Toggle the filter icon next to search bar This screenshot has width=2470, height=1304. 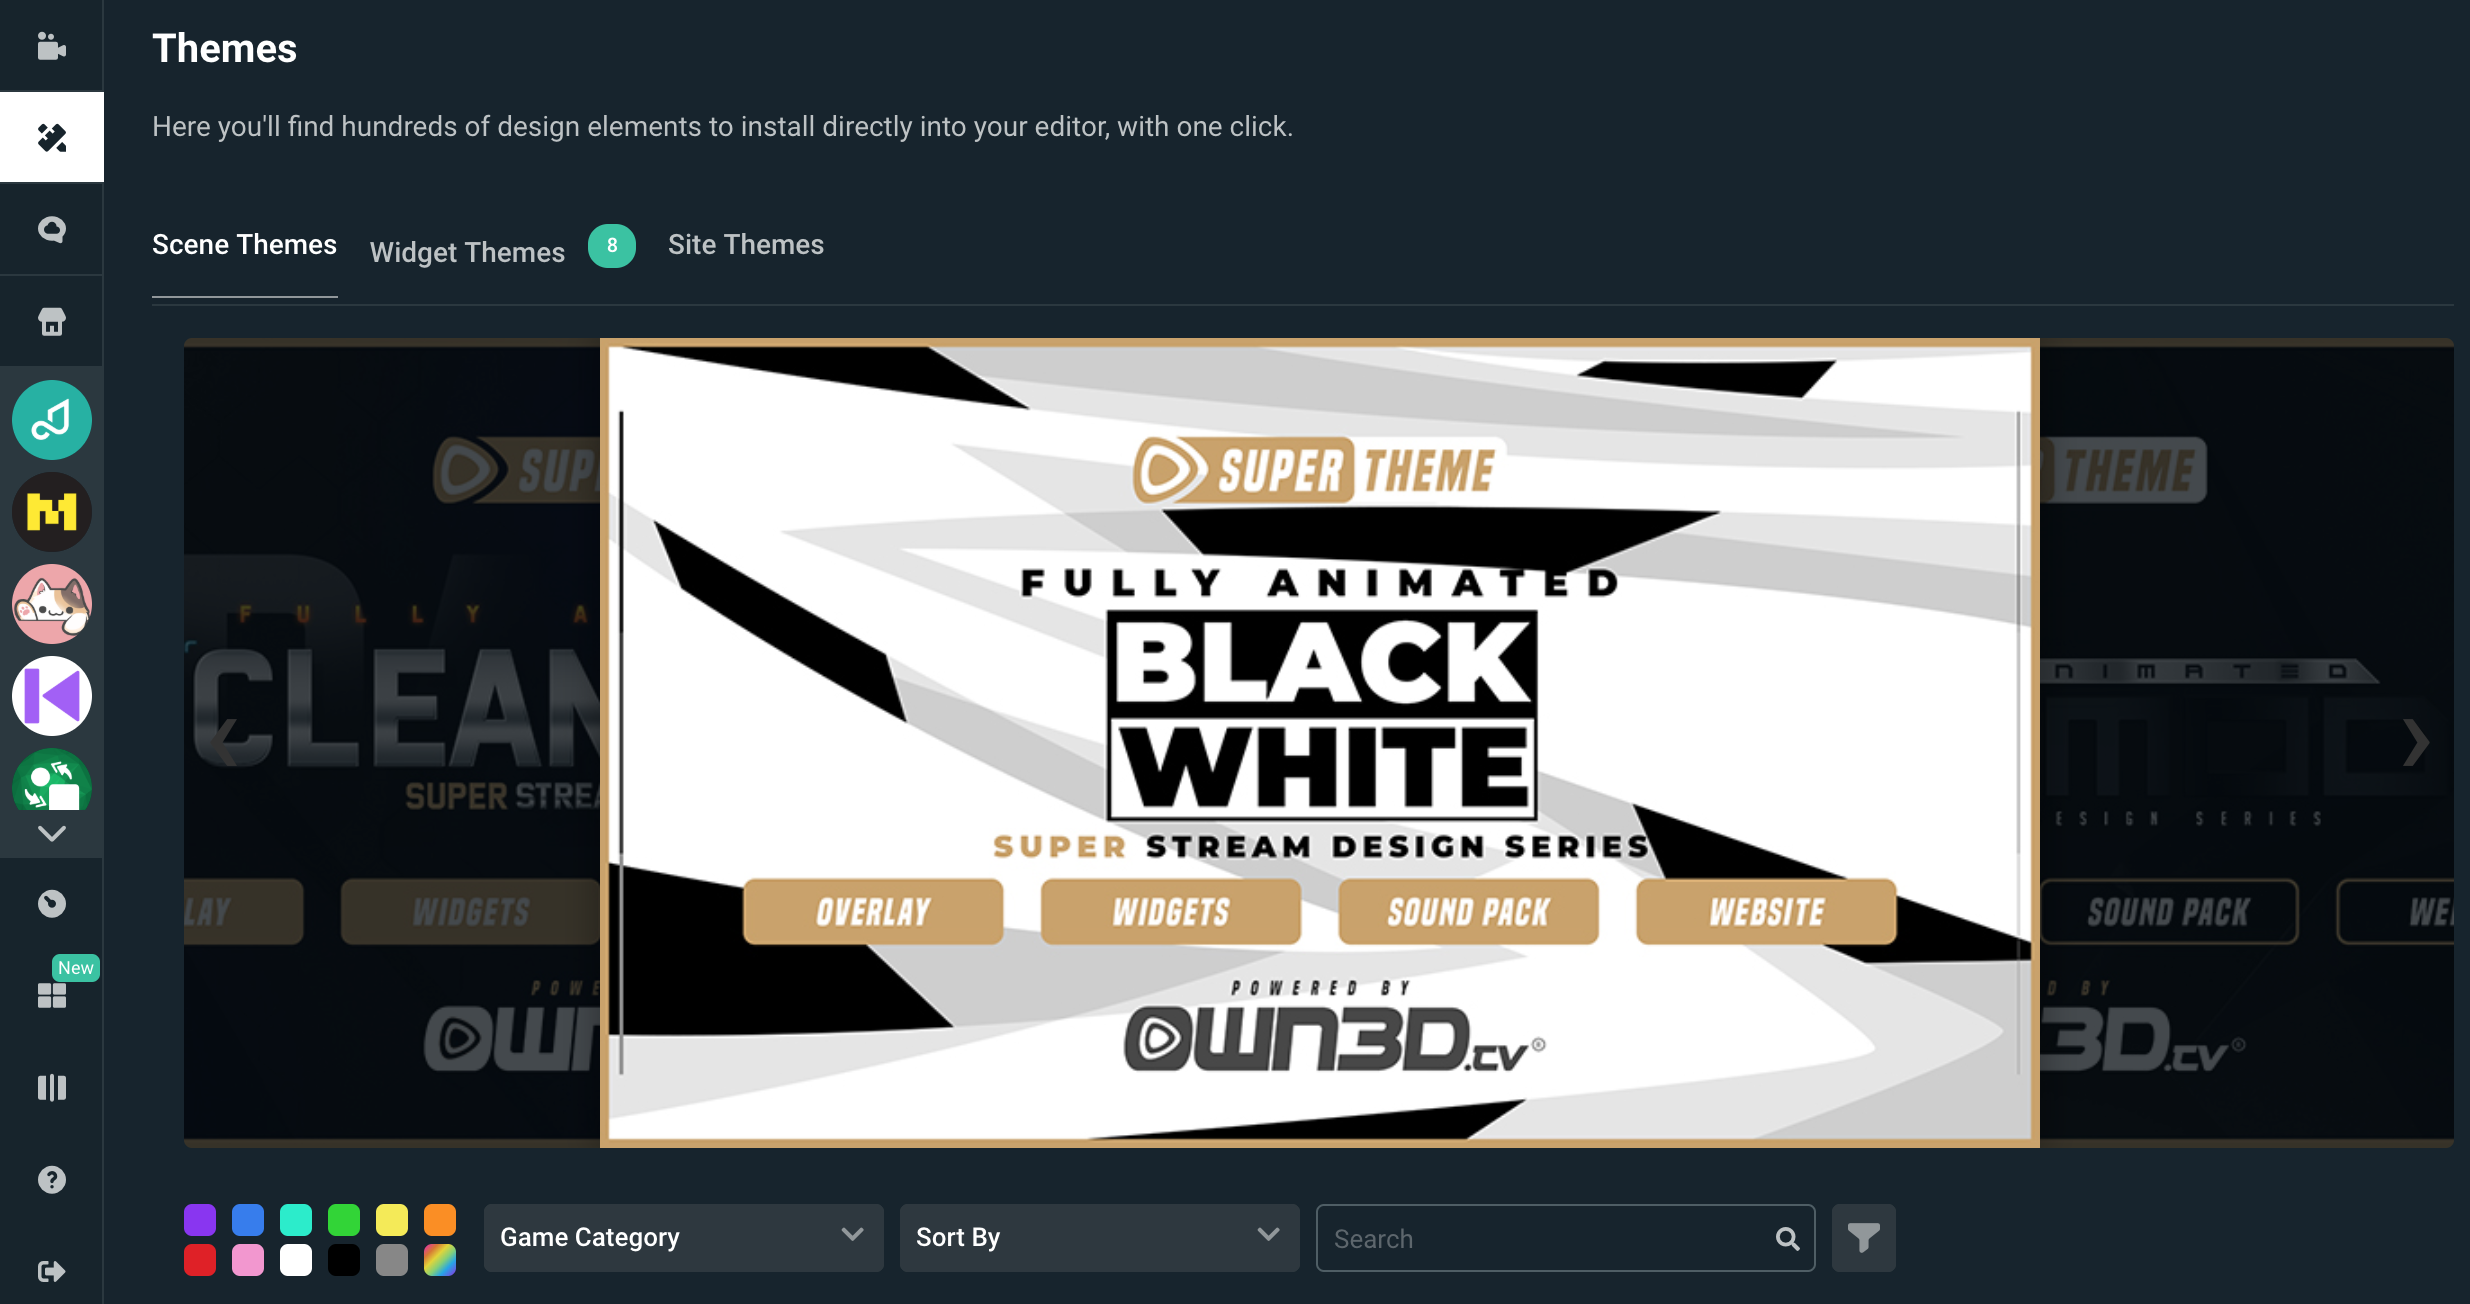click(x=1862, y=1237)
